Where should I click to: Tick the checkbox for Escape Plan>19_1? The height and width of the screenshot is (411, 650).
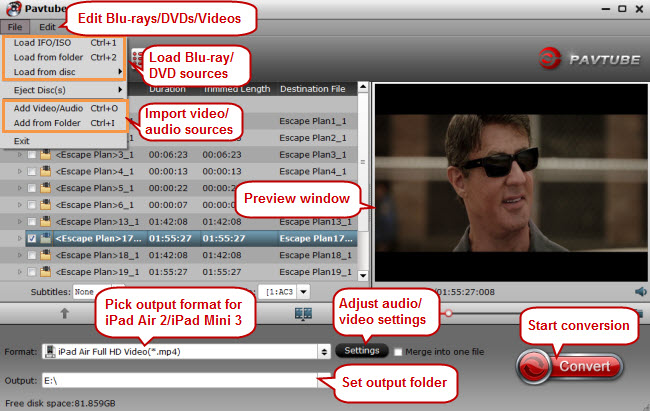[32, 272]
